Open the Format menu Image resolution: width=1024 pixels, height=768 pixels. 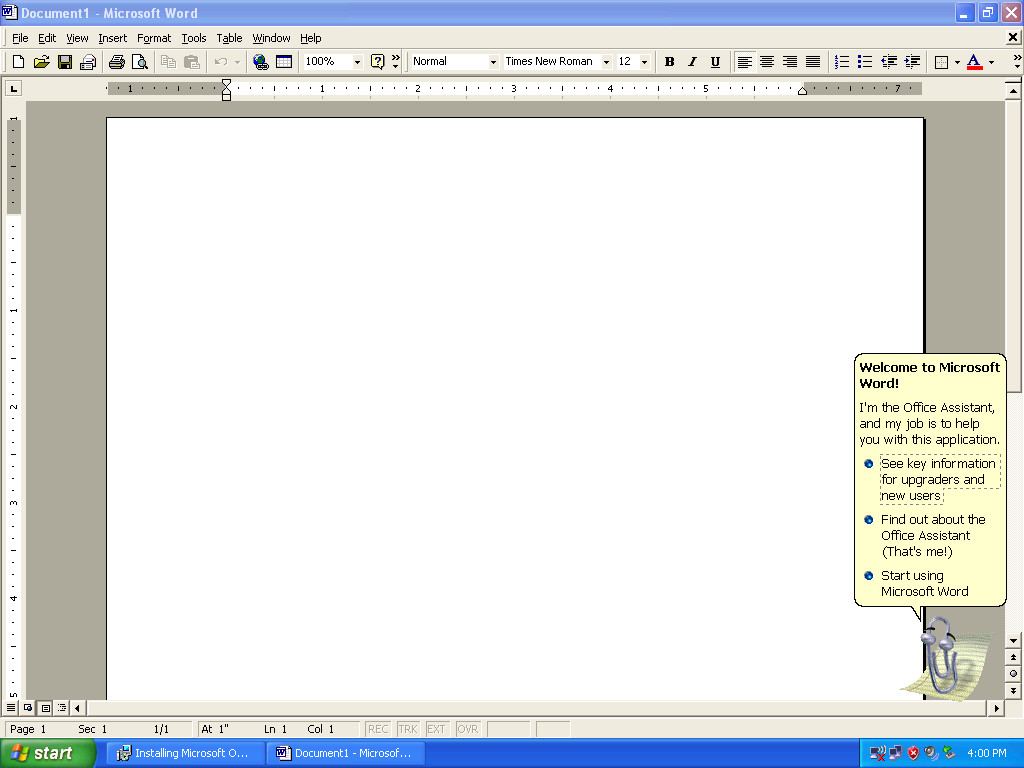click(154, 38)
